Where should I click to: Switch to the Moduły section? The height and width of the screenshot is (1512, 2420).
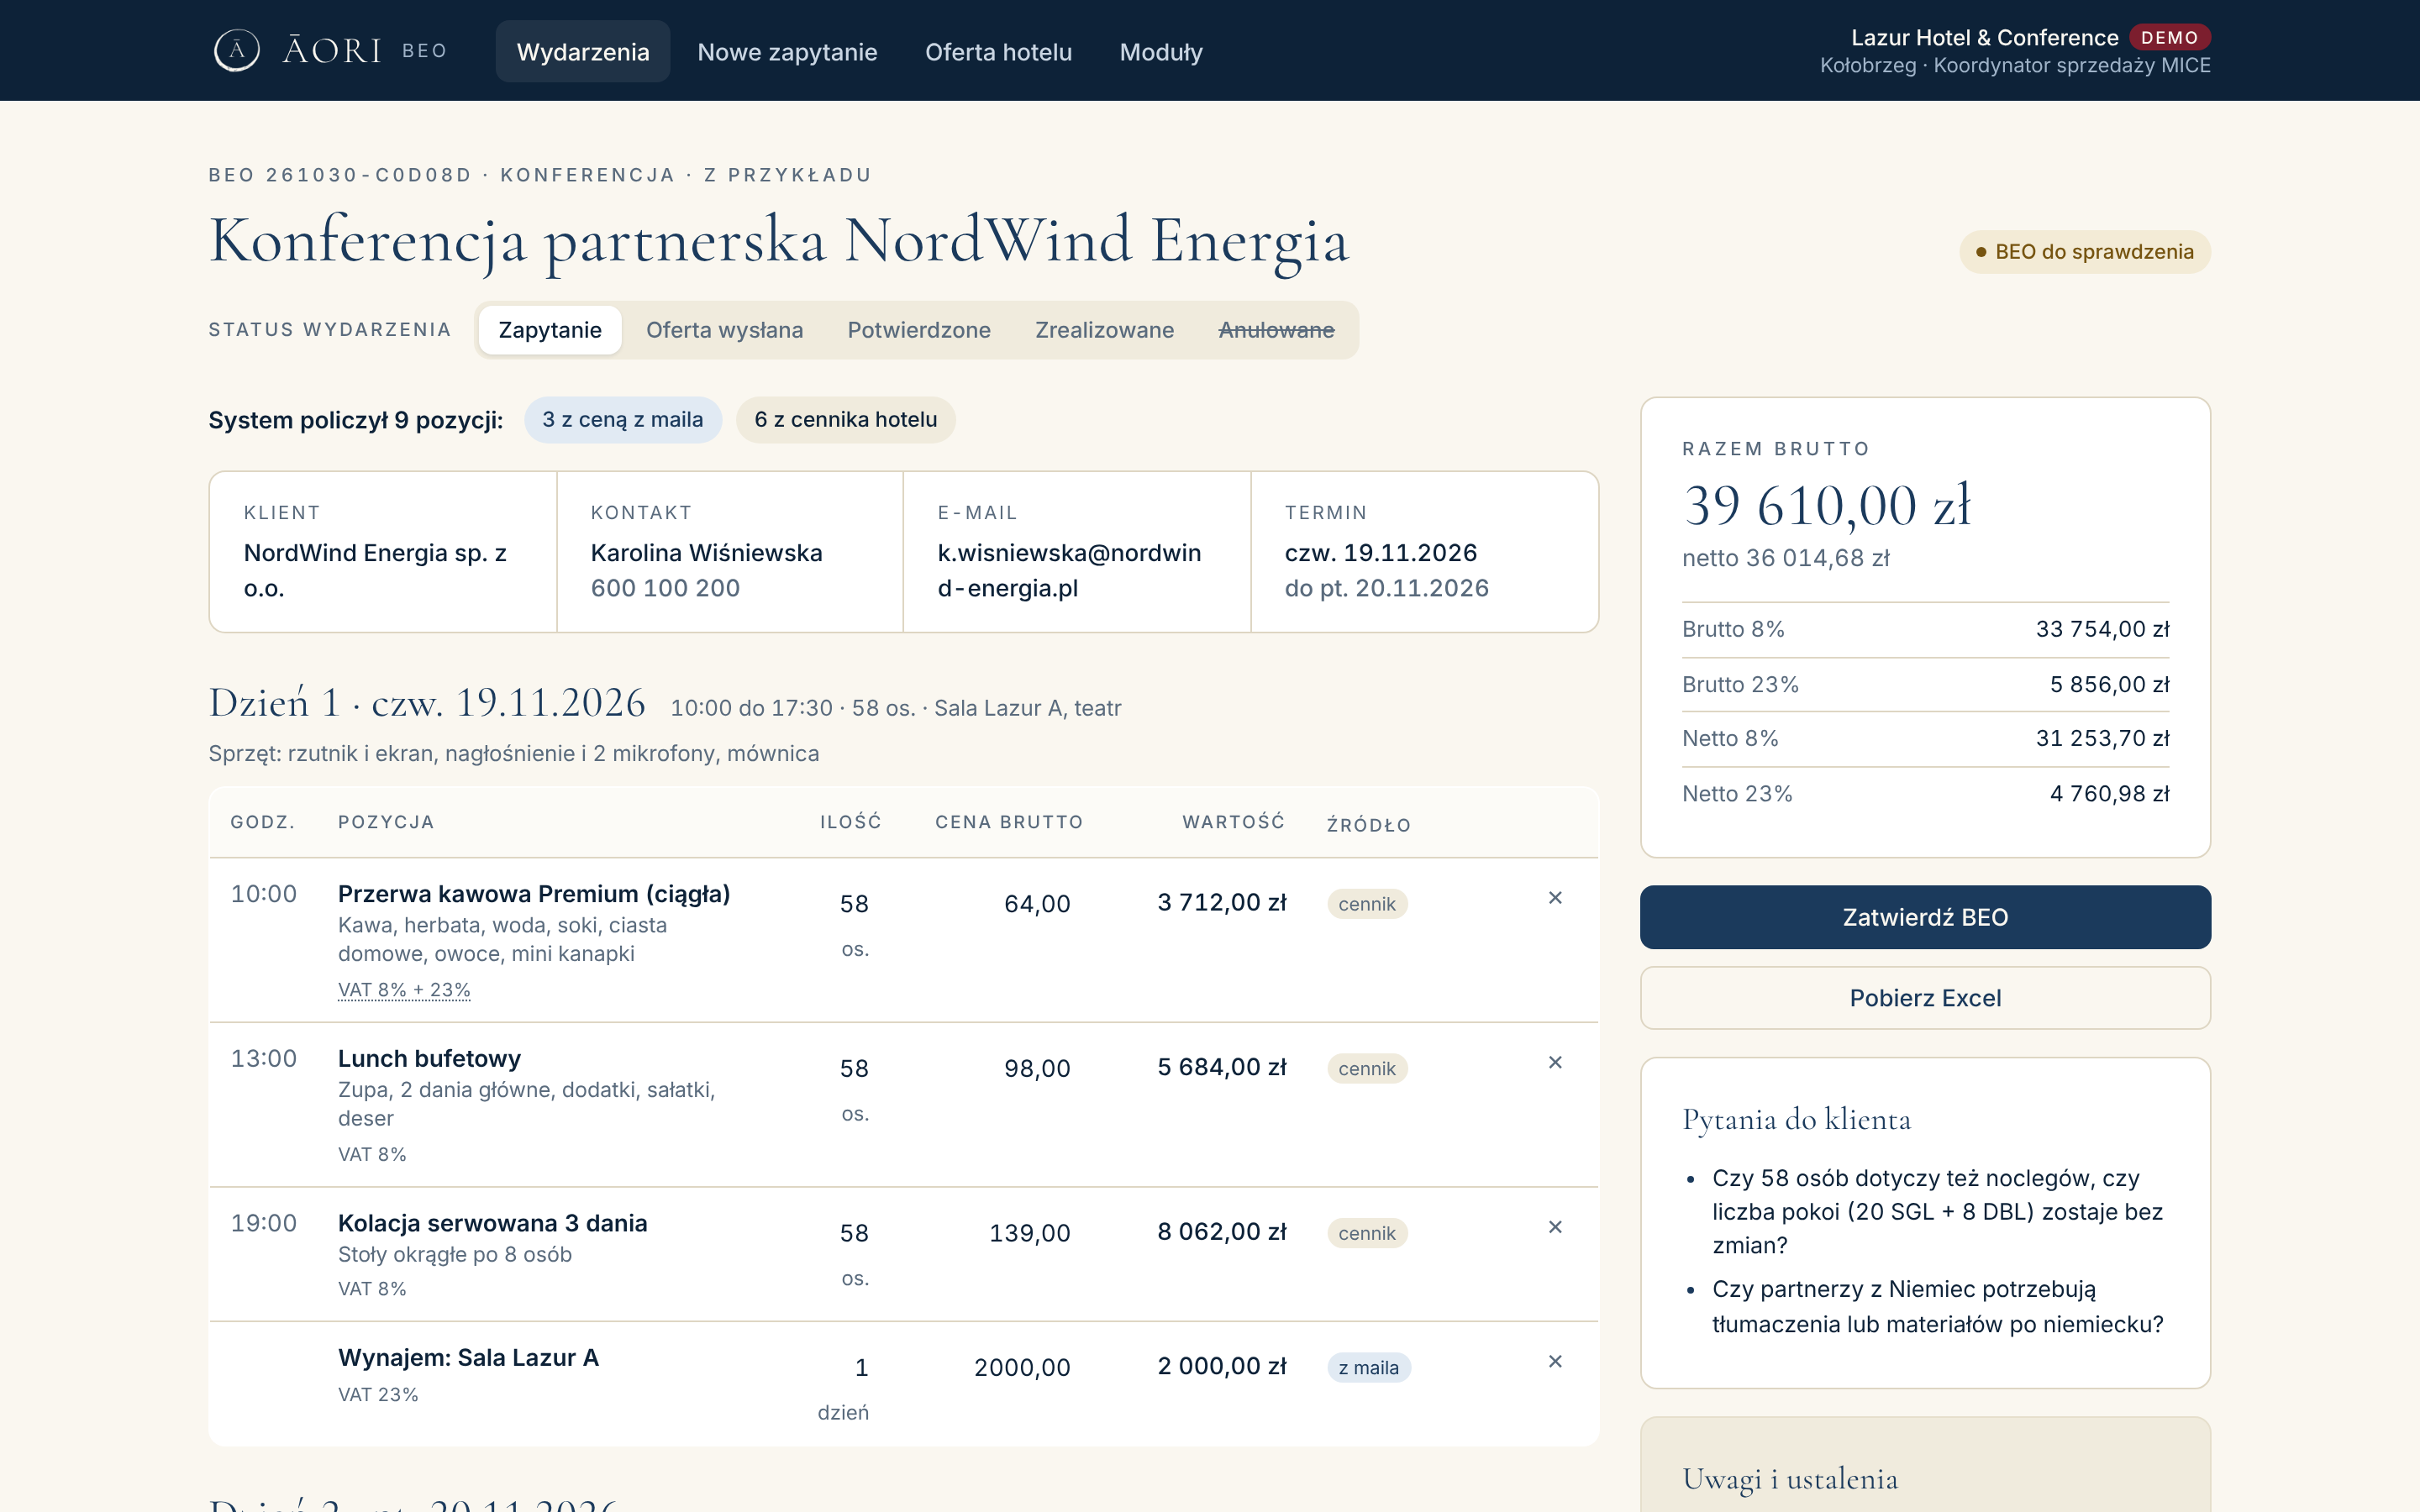pos(1161,52)
